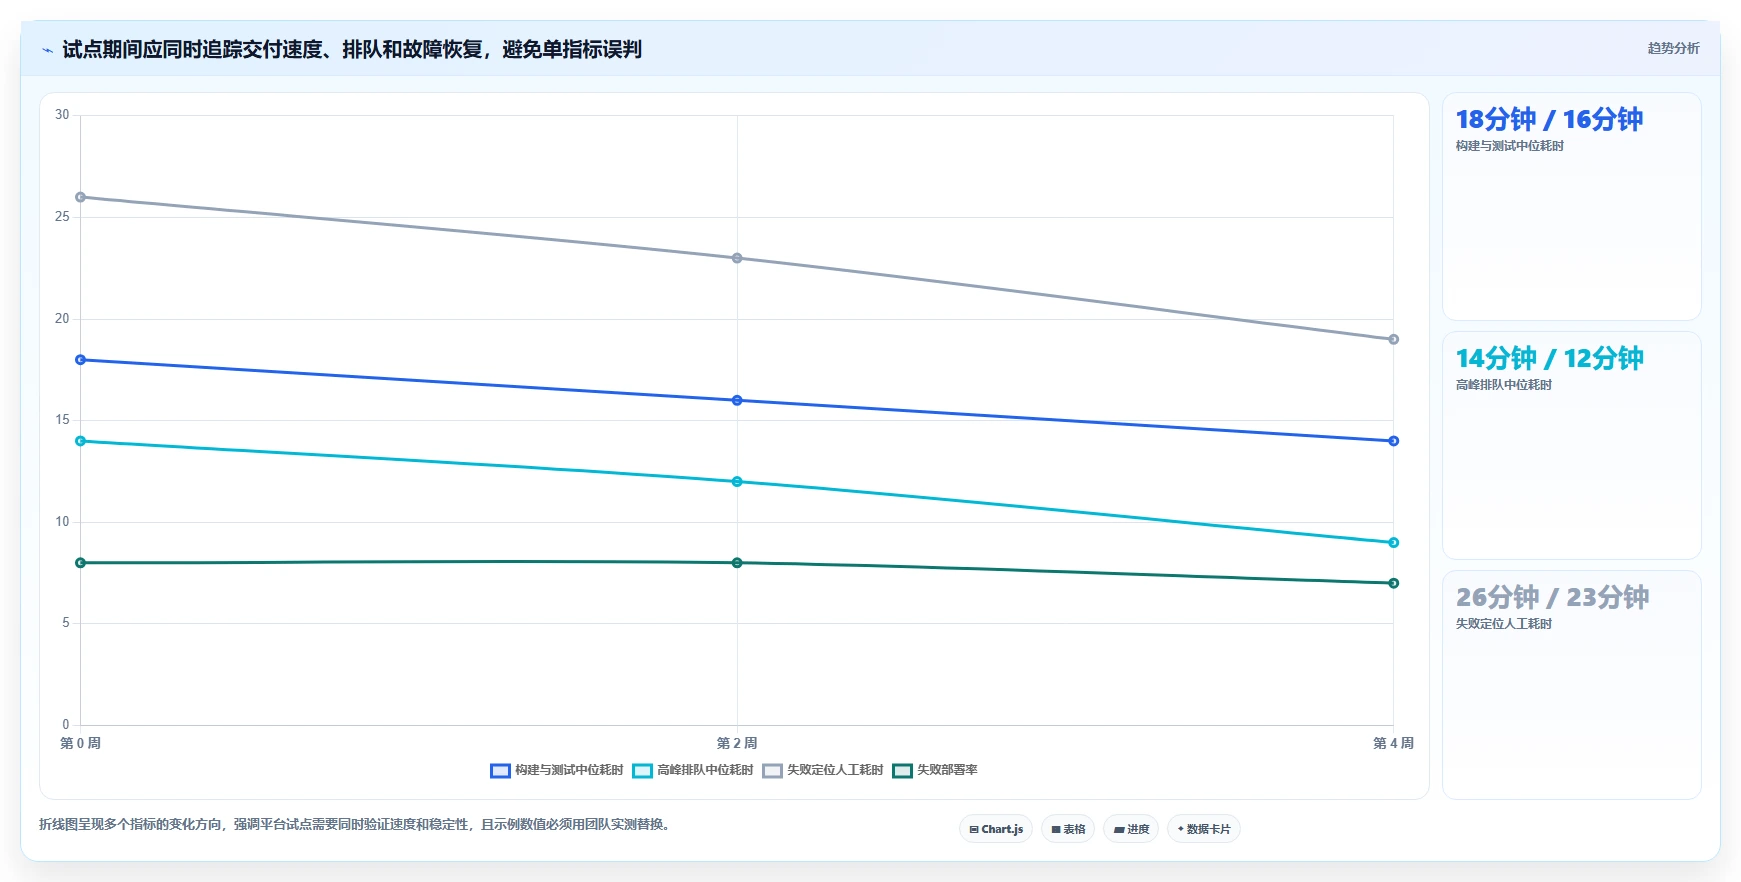Click the y-axis label 30
The image size is (1741, 882).
click(62, 115)
